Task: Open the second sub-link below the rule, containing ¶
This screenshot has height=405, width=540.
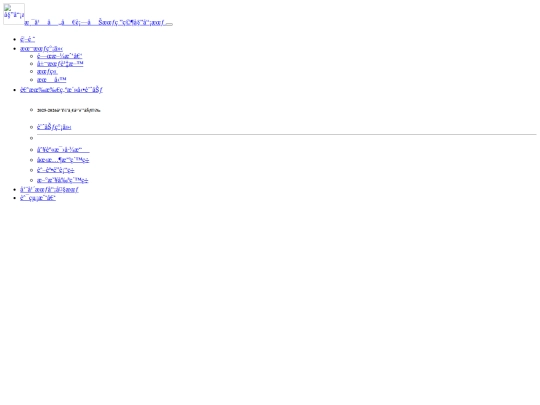Action: (63, 160)
